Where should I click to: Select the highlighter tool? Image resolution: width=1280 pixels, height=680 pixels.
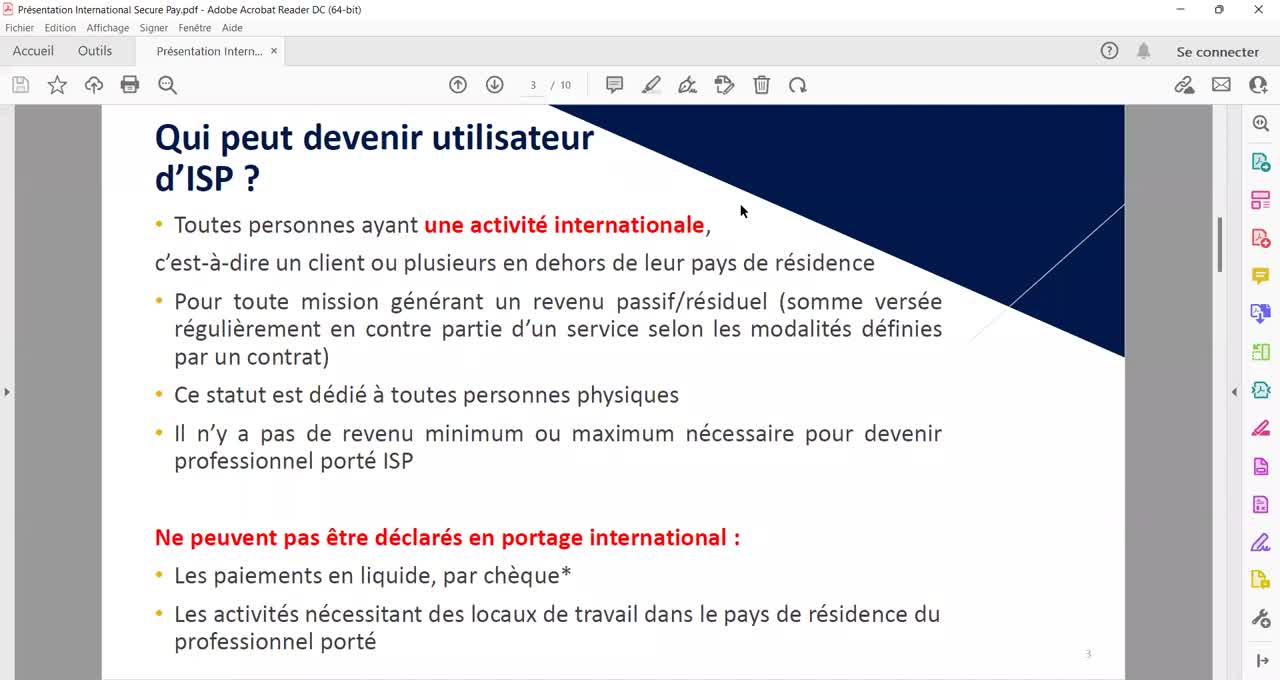coord(651,85)
